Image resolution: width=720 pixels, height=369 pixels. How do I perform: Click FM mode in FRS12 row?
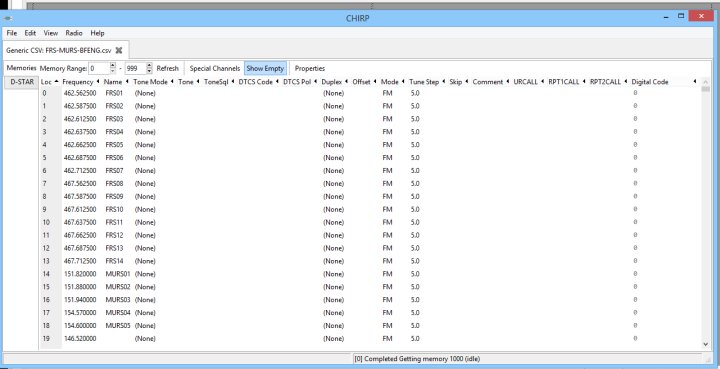tap(387, 235)
